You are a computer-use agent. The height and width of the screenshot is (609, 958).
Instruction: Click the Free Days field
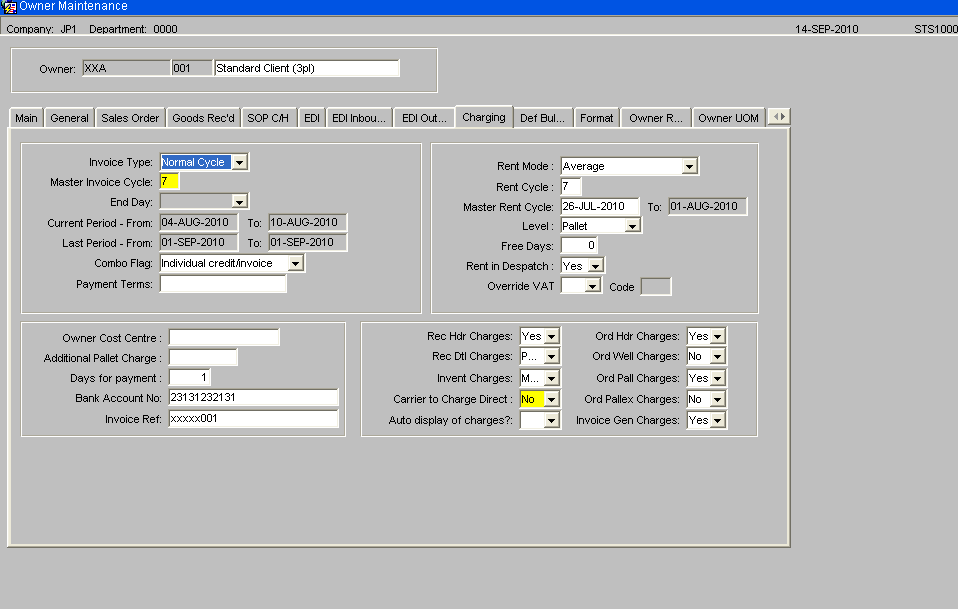point(579,246)
